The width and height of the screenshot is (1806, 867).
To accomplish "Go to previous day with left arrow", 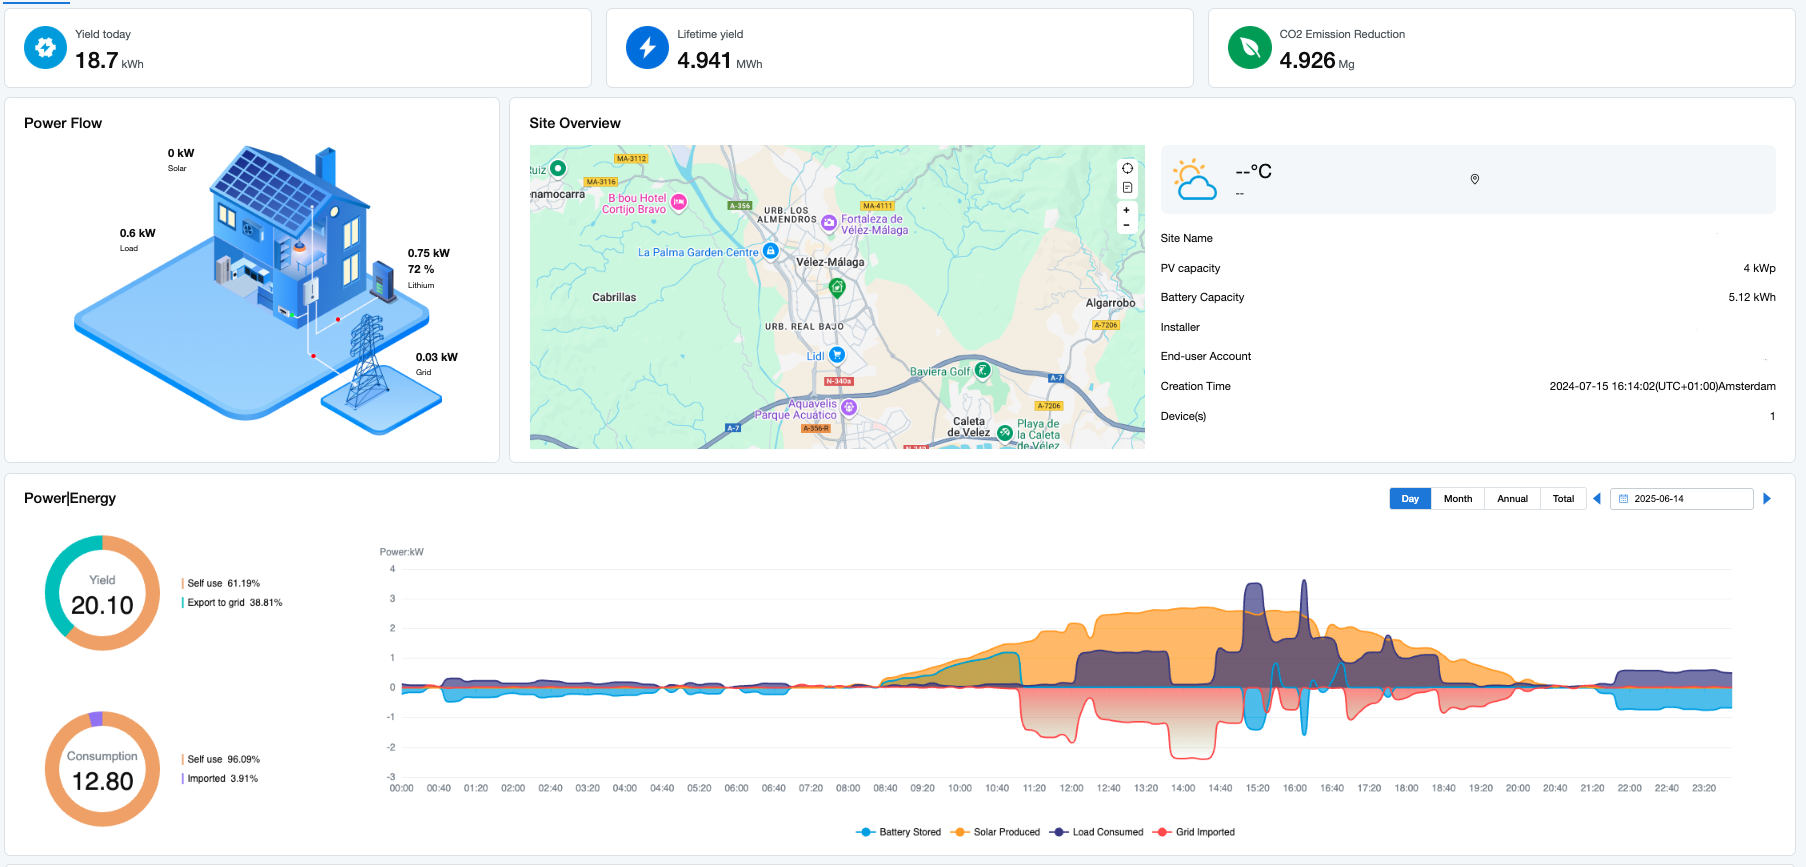I will coord(1596,499).
